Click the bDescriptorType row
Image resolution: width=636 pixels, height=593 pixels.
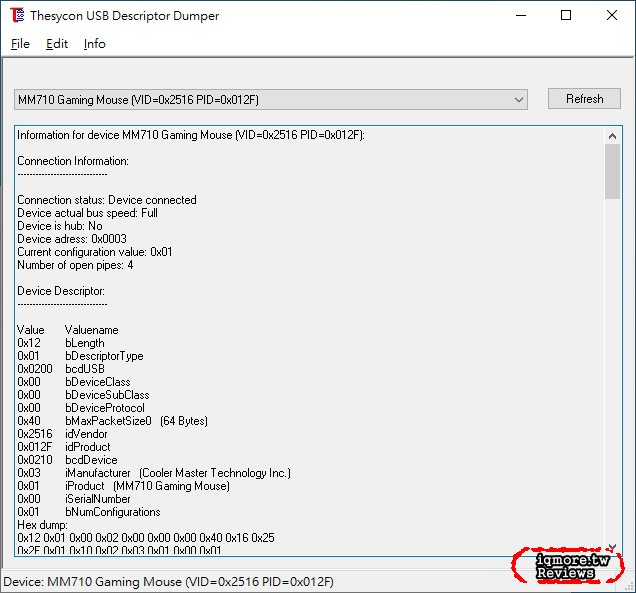[x=80, y=356]
